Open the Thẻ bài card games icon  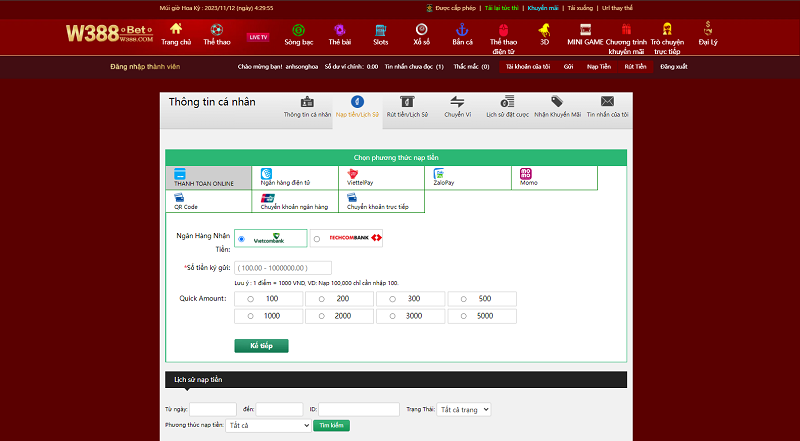click(339, 30)
